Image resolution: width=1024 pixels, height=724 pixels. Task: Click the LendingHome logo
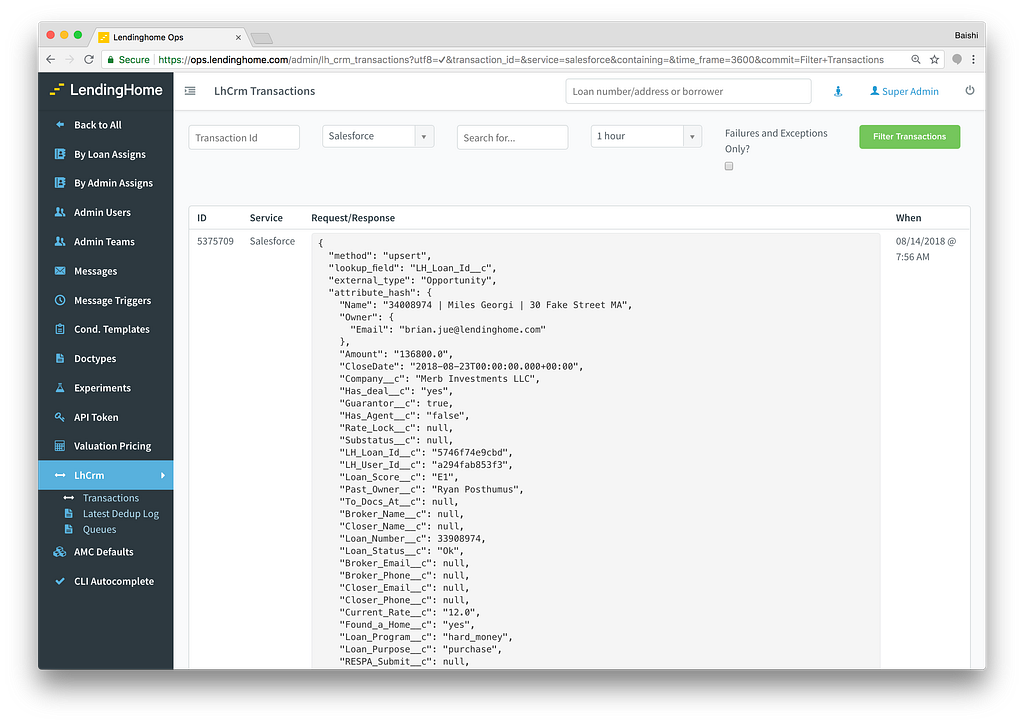(x=106, y=90)
